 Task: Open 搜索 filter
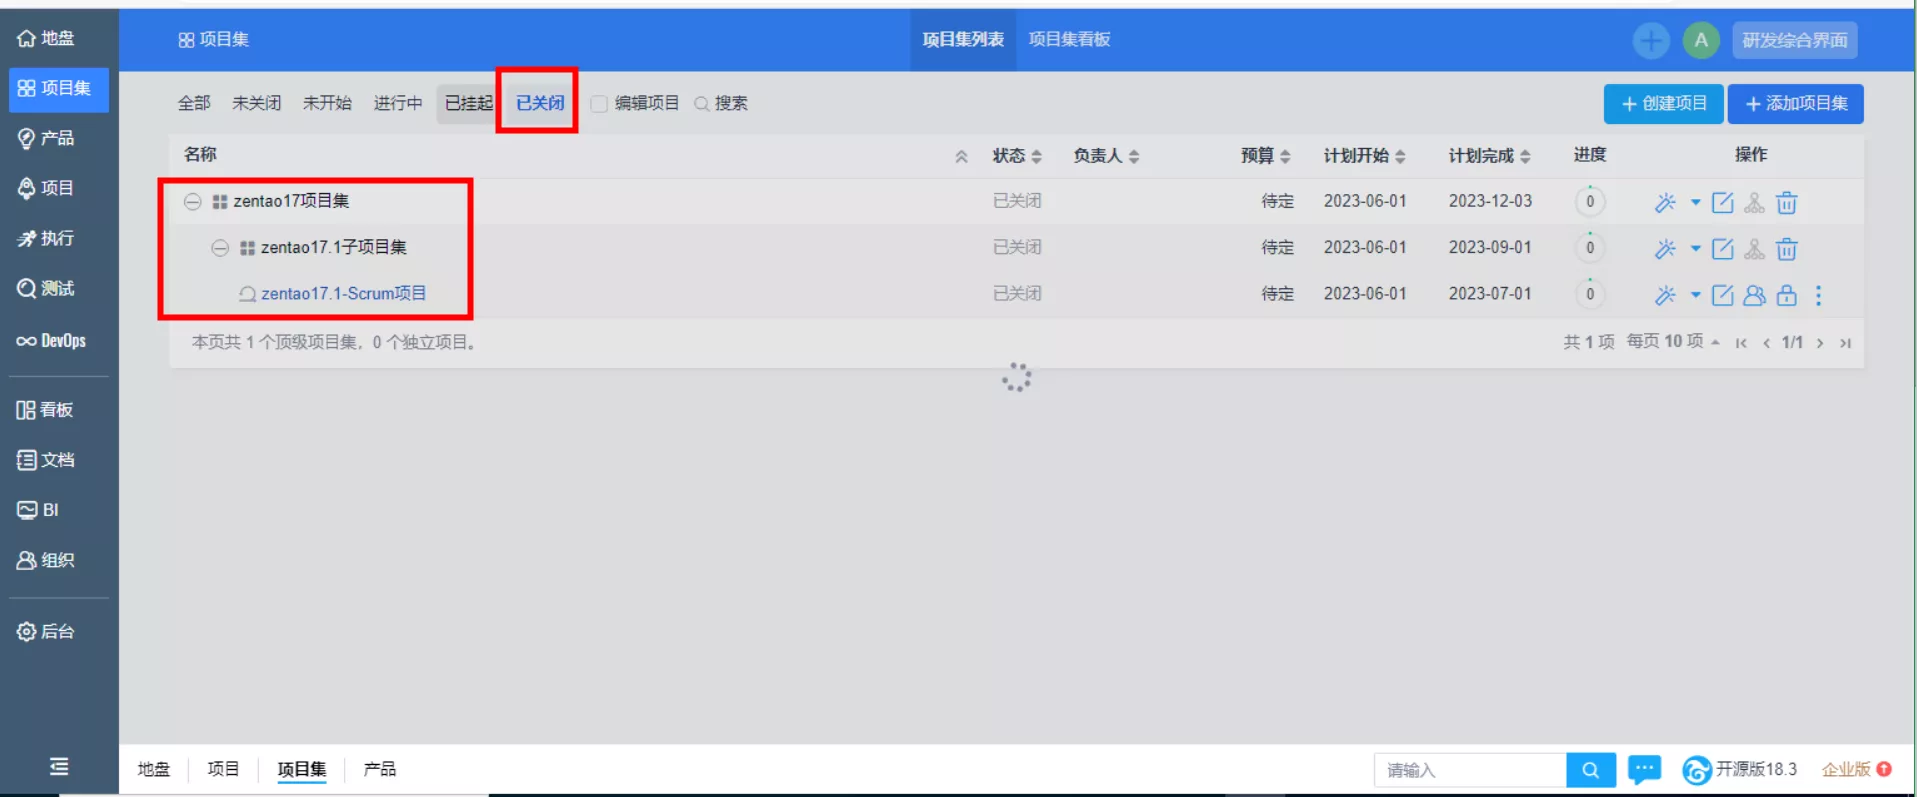721,104
